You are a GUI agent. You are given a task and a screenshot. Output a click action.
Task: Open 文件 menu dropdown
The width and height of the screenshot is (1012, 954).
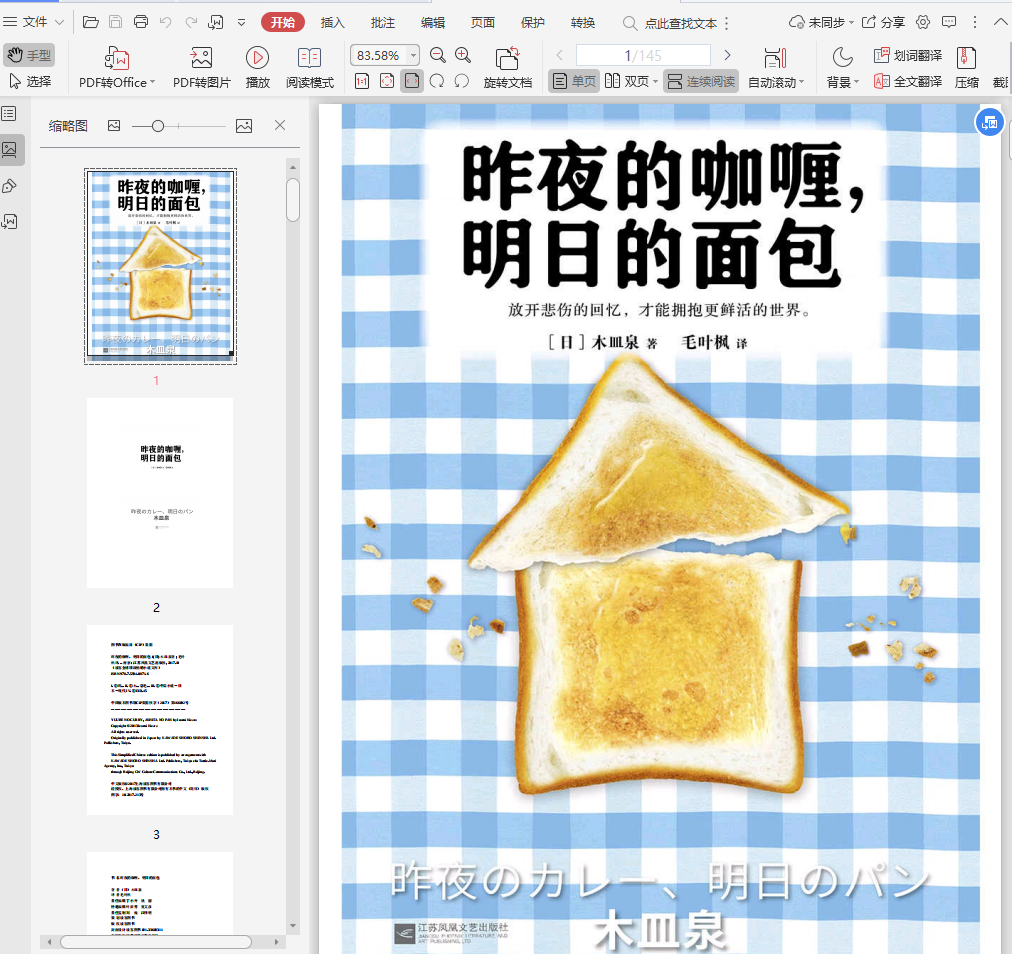[x=34, y=23]
